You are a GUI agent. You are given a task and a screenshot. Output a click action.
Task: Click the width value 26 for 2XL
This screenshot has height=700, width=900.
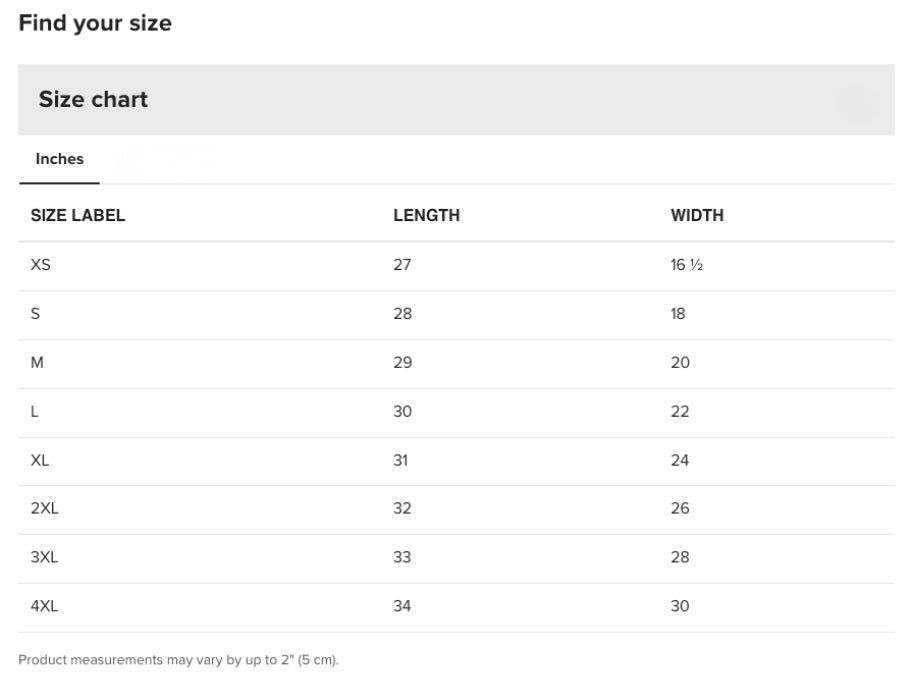[x=680, y=508]
